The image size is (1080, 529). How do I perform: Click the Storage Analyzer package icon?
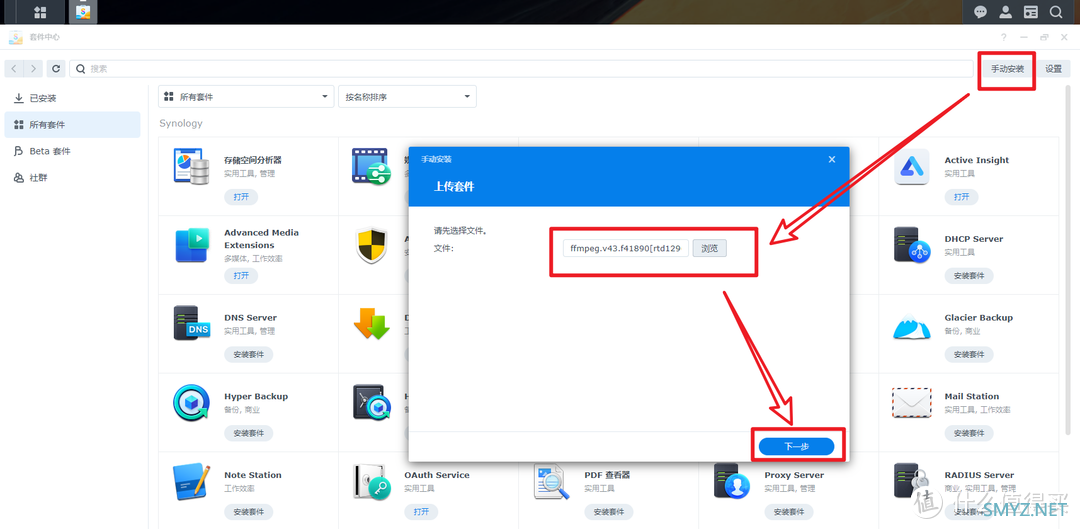[191, 166]
